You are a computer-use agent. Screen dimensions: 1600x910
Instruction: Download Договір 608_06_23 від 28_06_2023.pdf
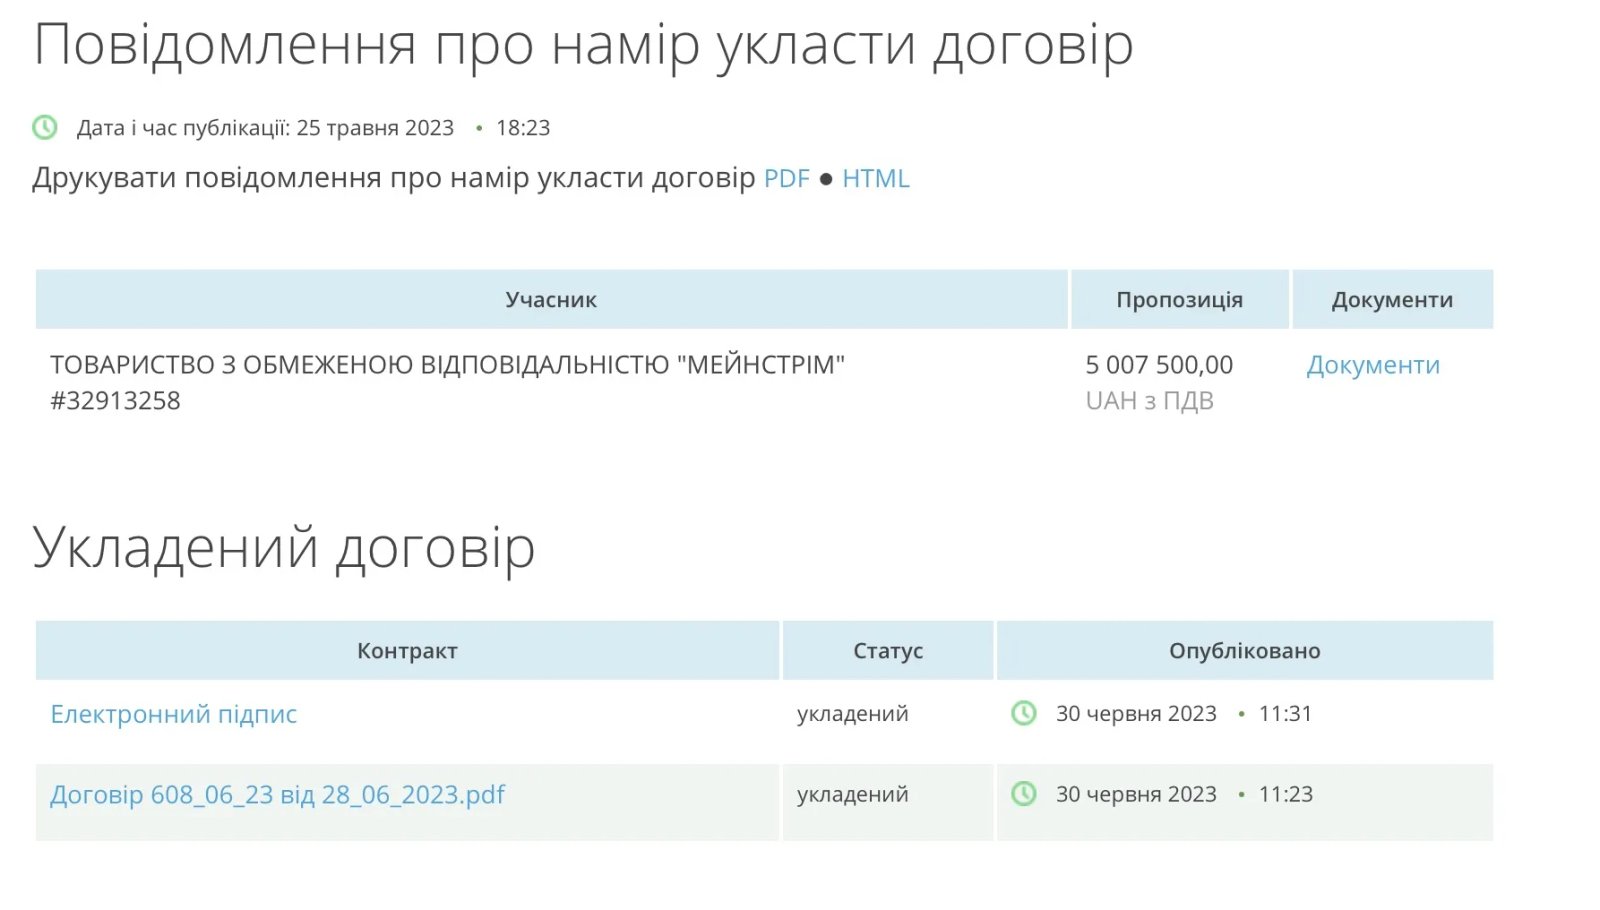(x=277, y=794)
